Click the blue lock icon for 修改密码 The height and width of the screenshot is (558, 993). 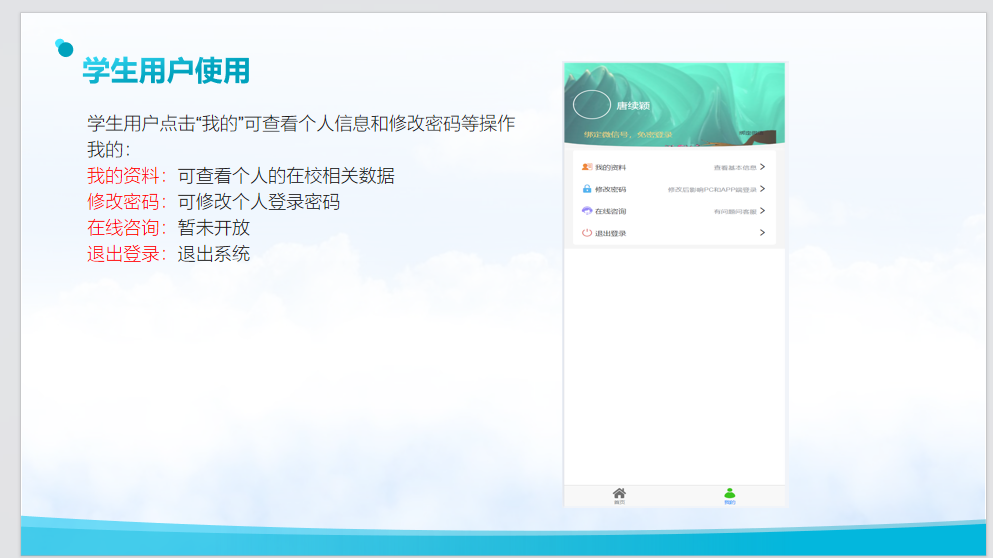pos(587,189)
